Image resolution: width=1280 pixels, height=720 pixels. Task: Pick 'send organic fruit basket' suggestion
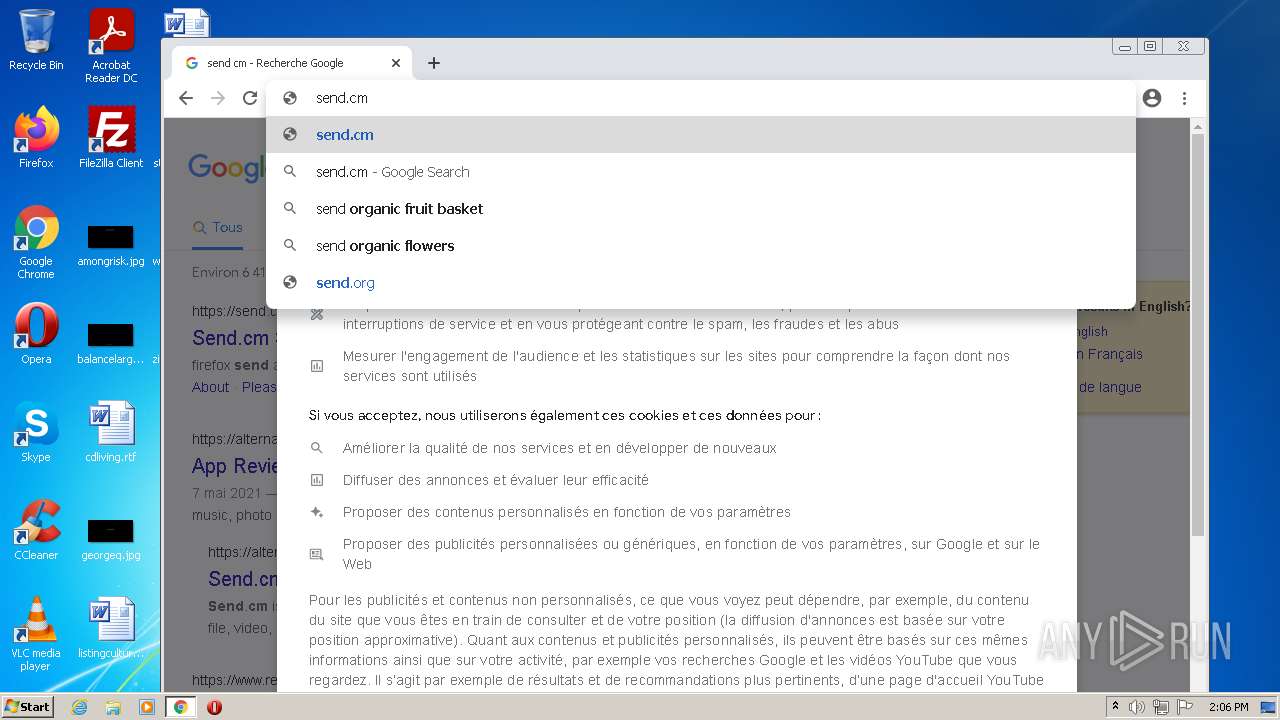click(700, 209)
